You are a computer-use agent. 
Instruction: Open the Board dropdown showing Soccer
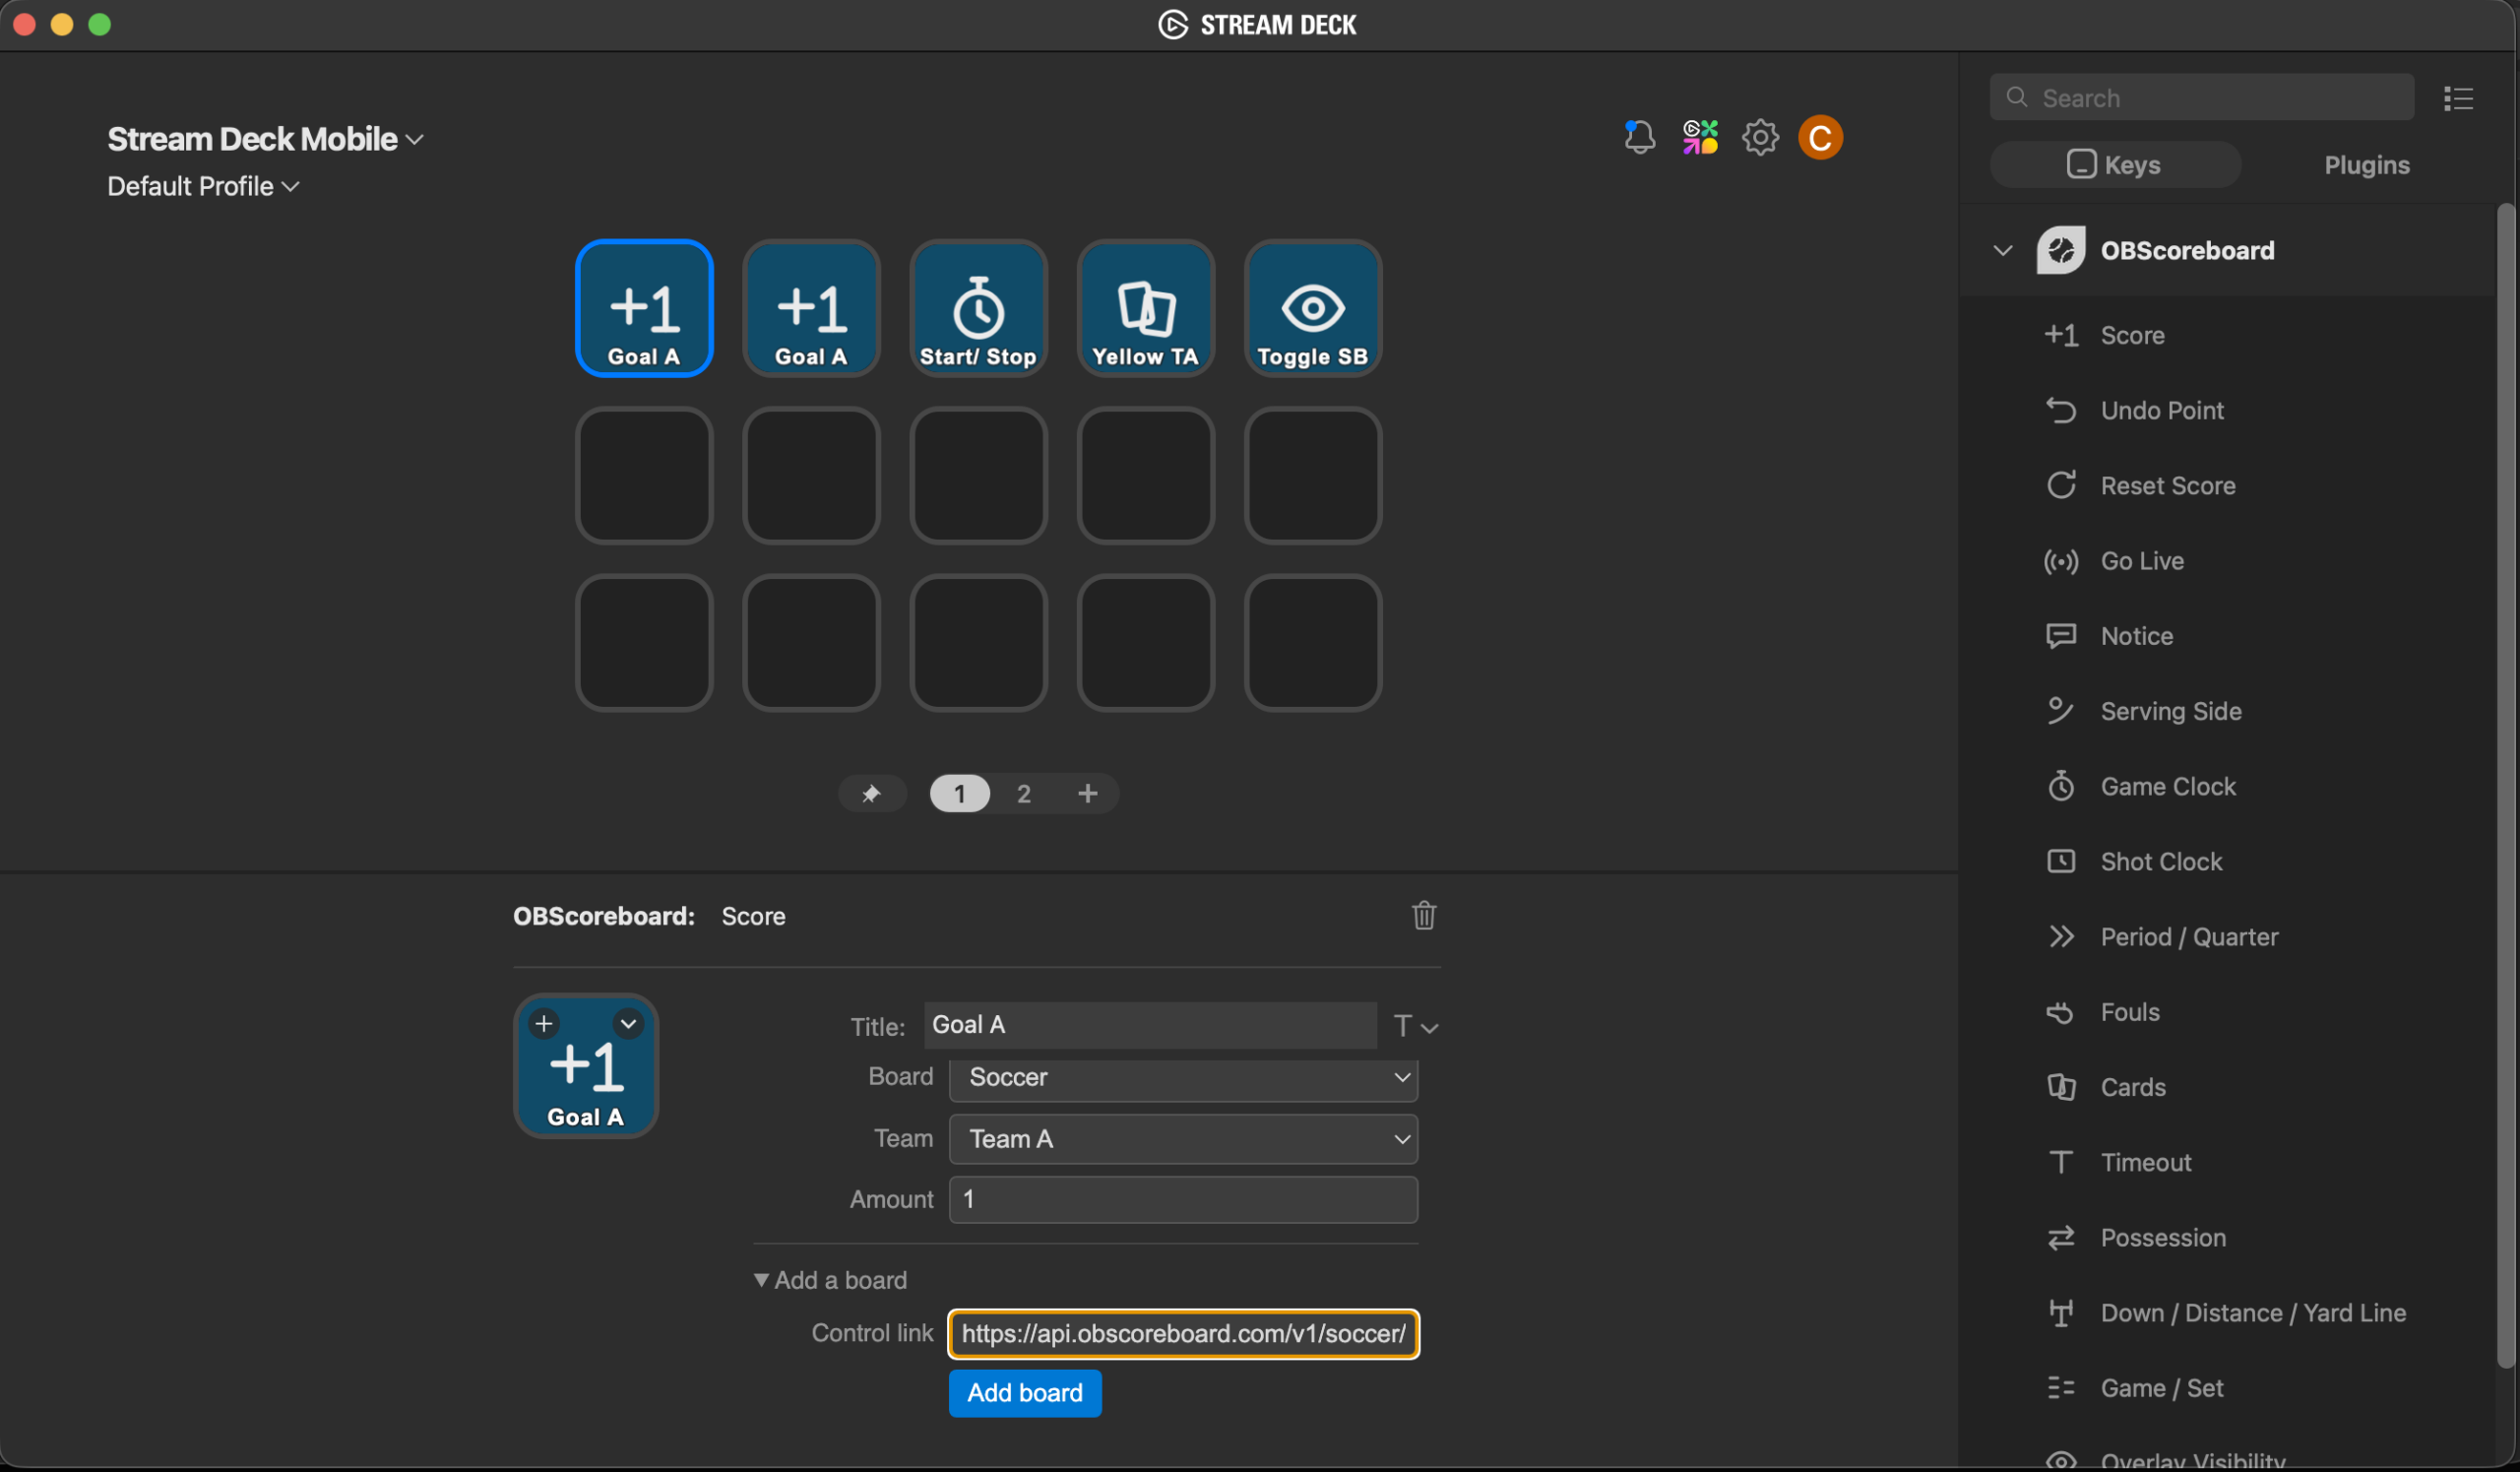[x=1183, y=1077]
